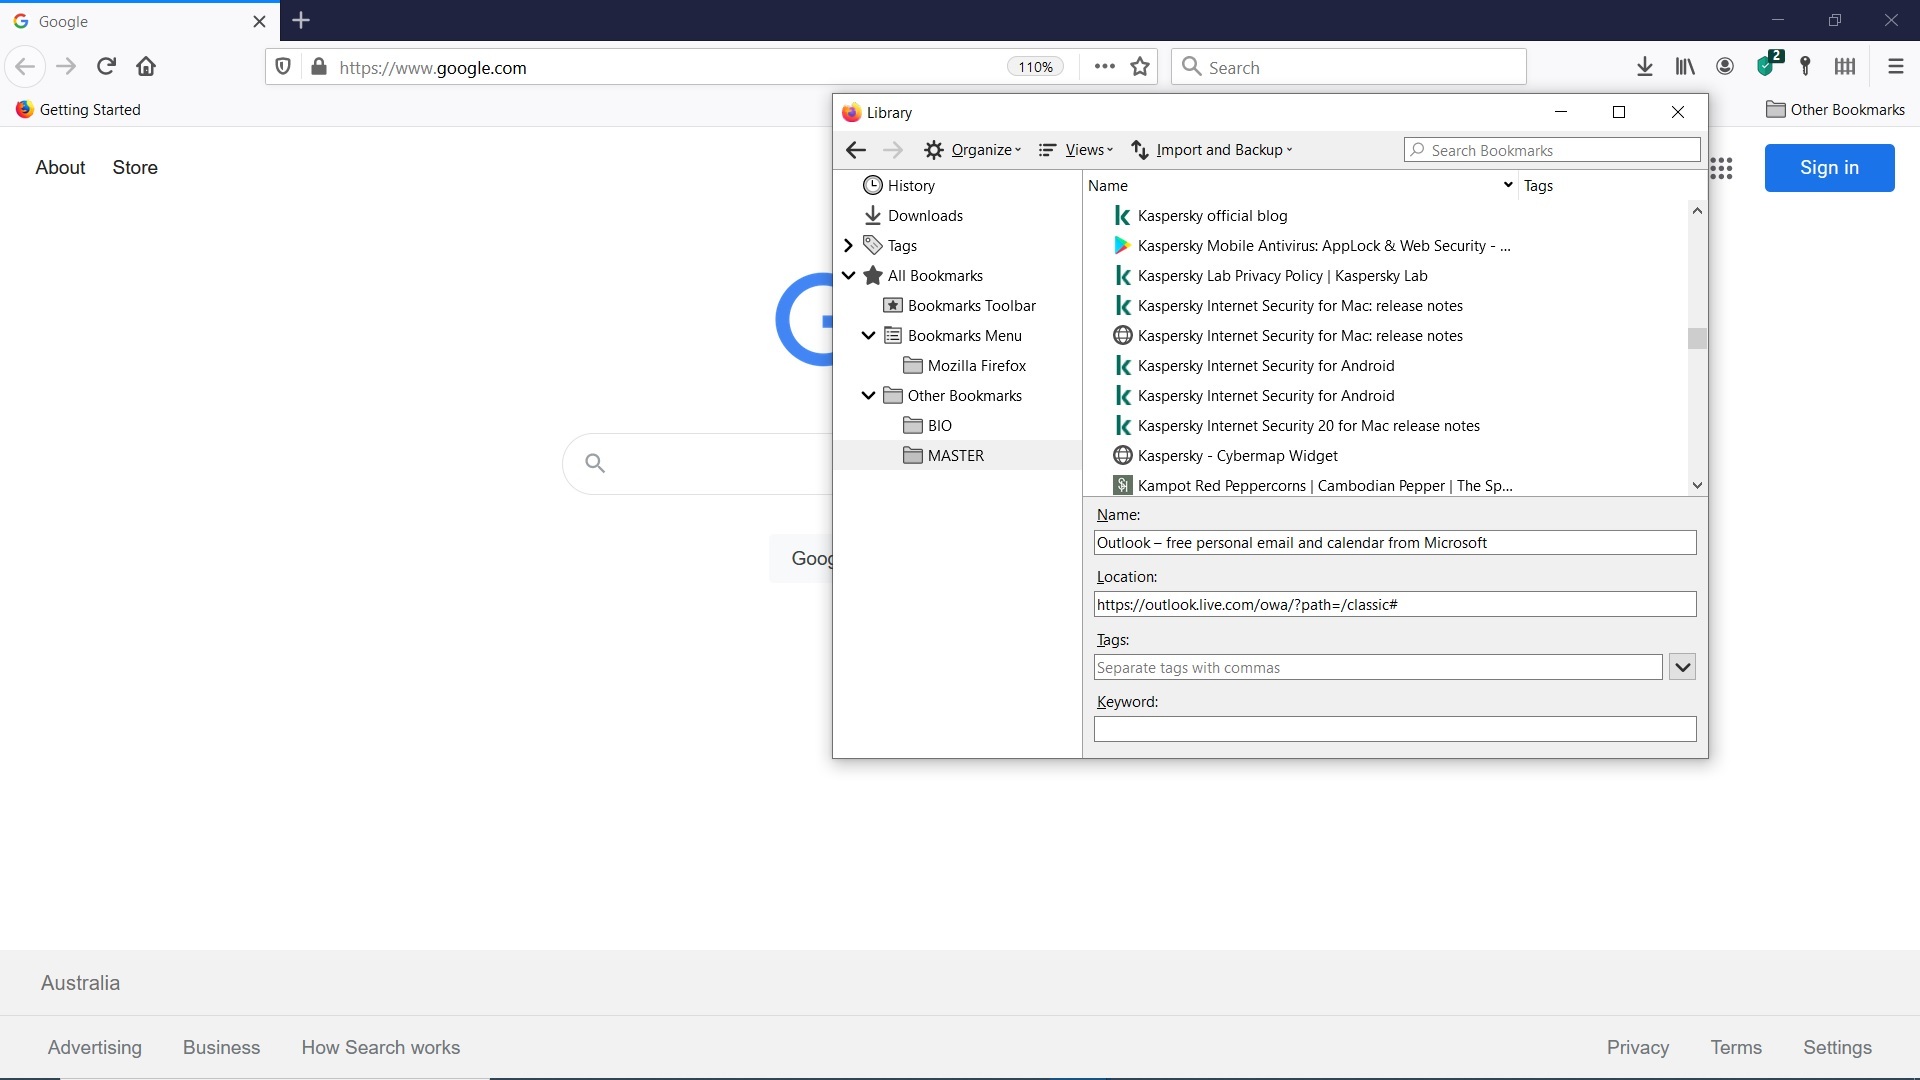
Task: Open the Privacy link in the footer
Action: (x=1638, y=1047)
